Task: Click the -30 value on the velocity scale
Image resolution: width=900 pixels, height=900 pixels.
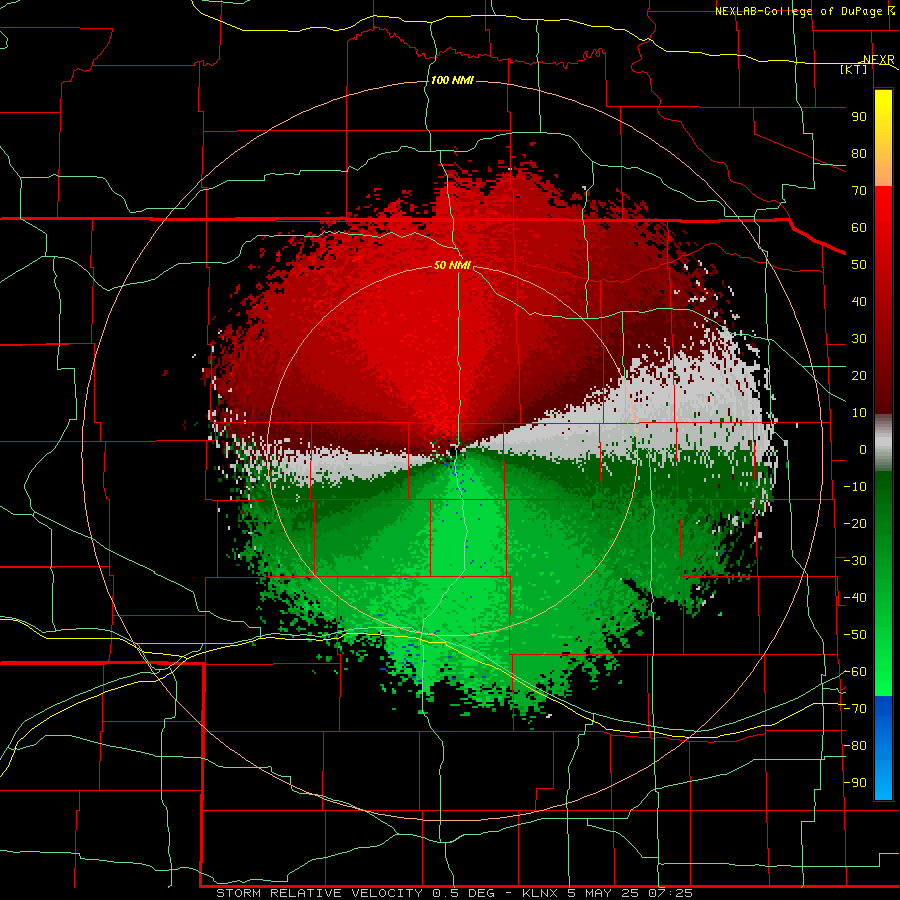Action: tap(855, 561)
